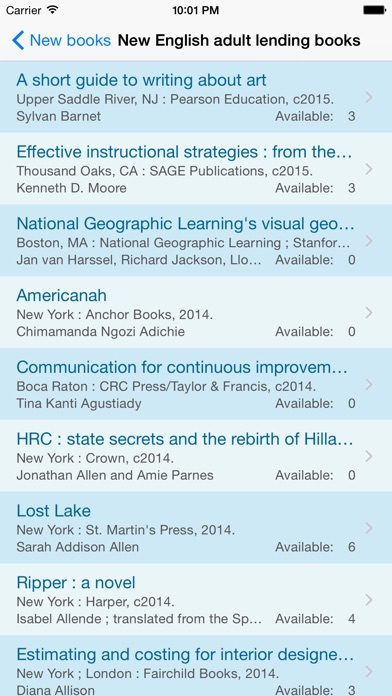
Task: Tap chevron beside National Geographic Learning's row
Action: 368,241
